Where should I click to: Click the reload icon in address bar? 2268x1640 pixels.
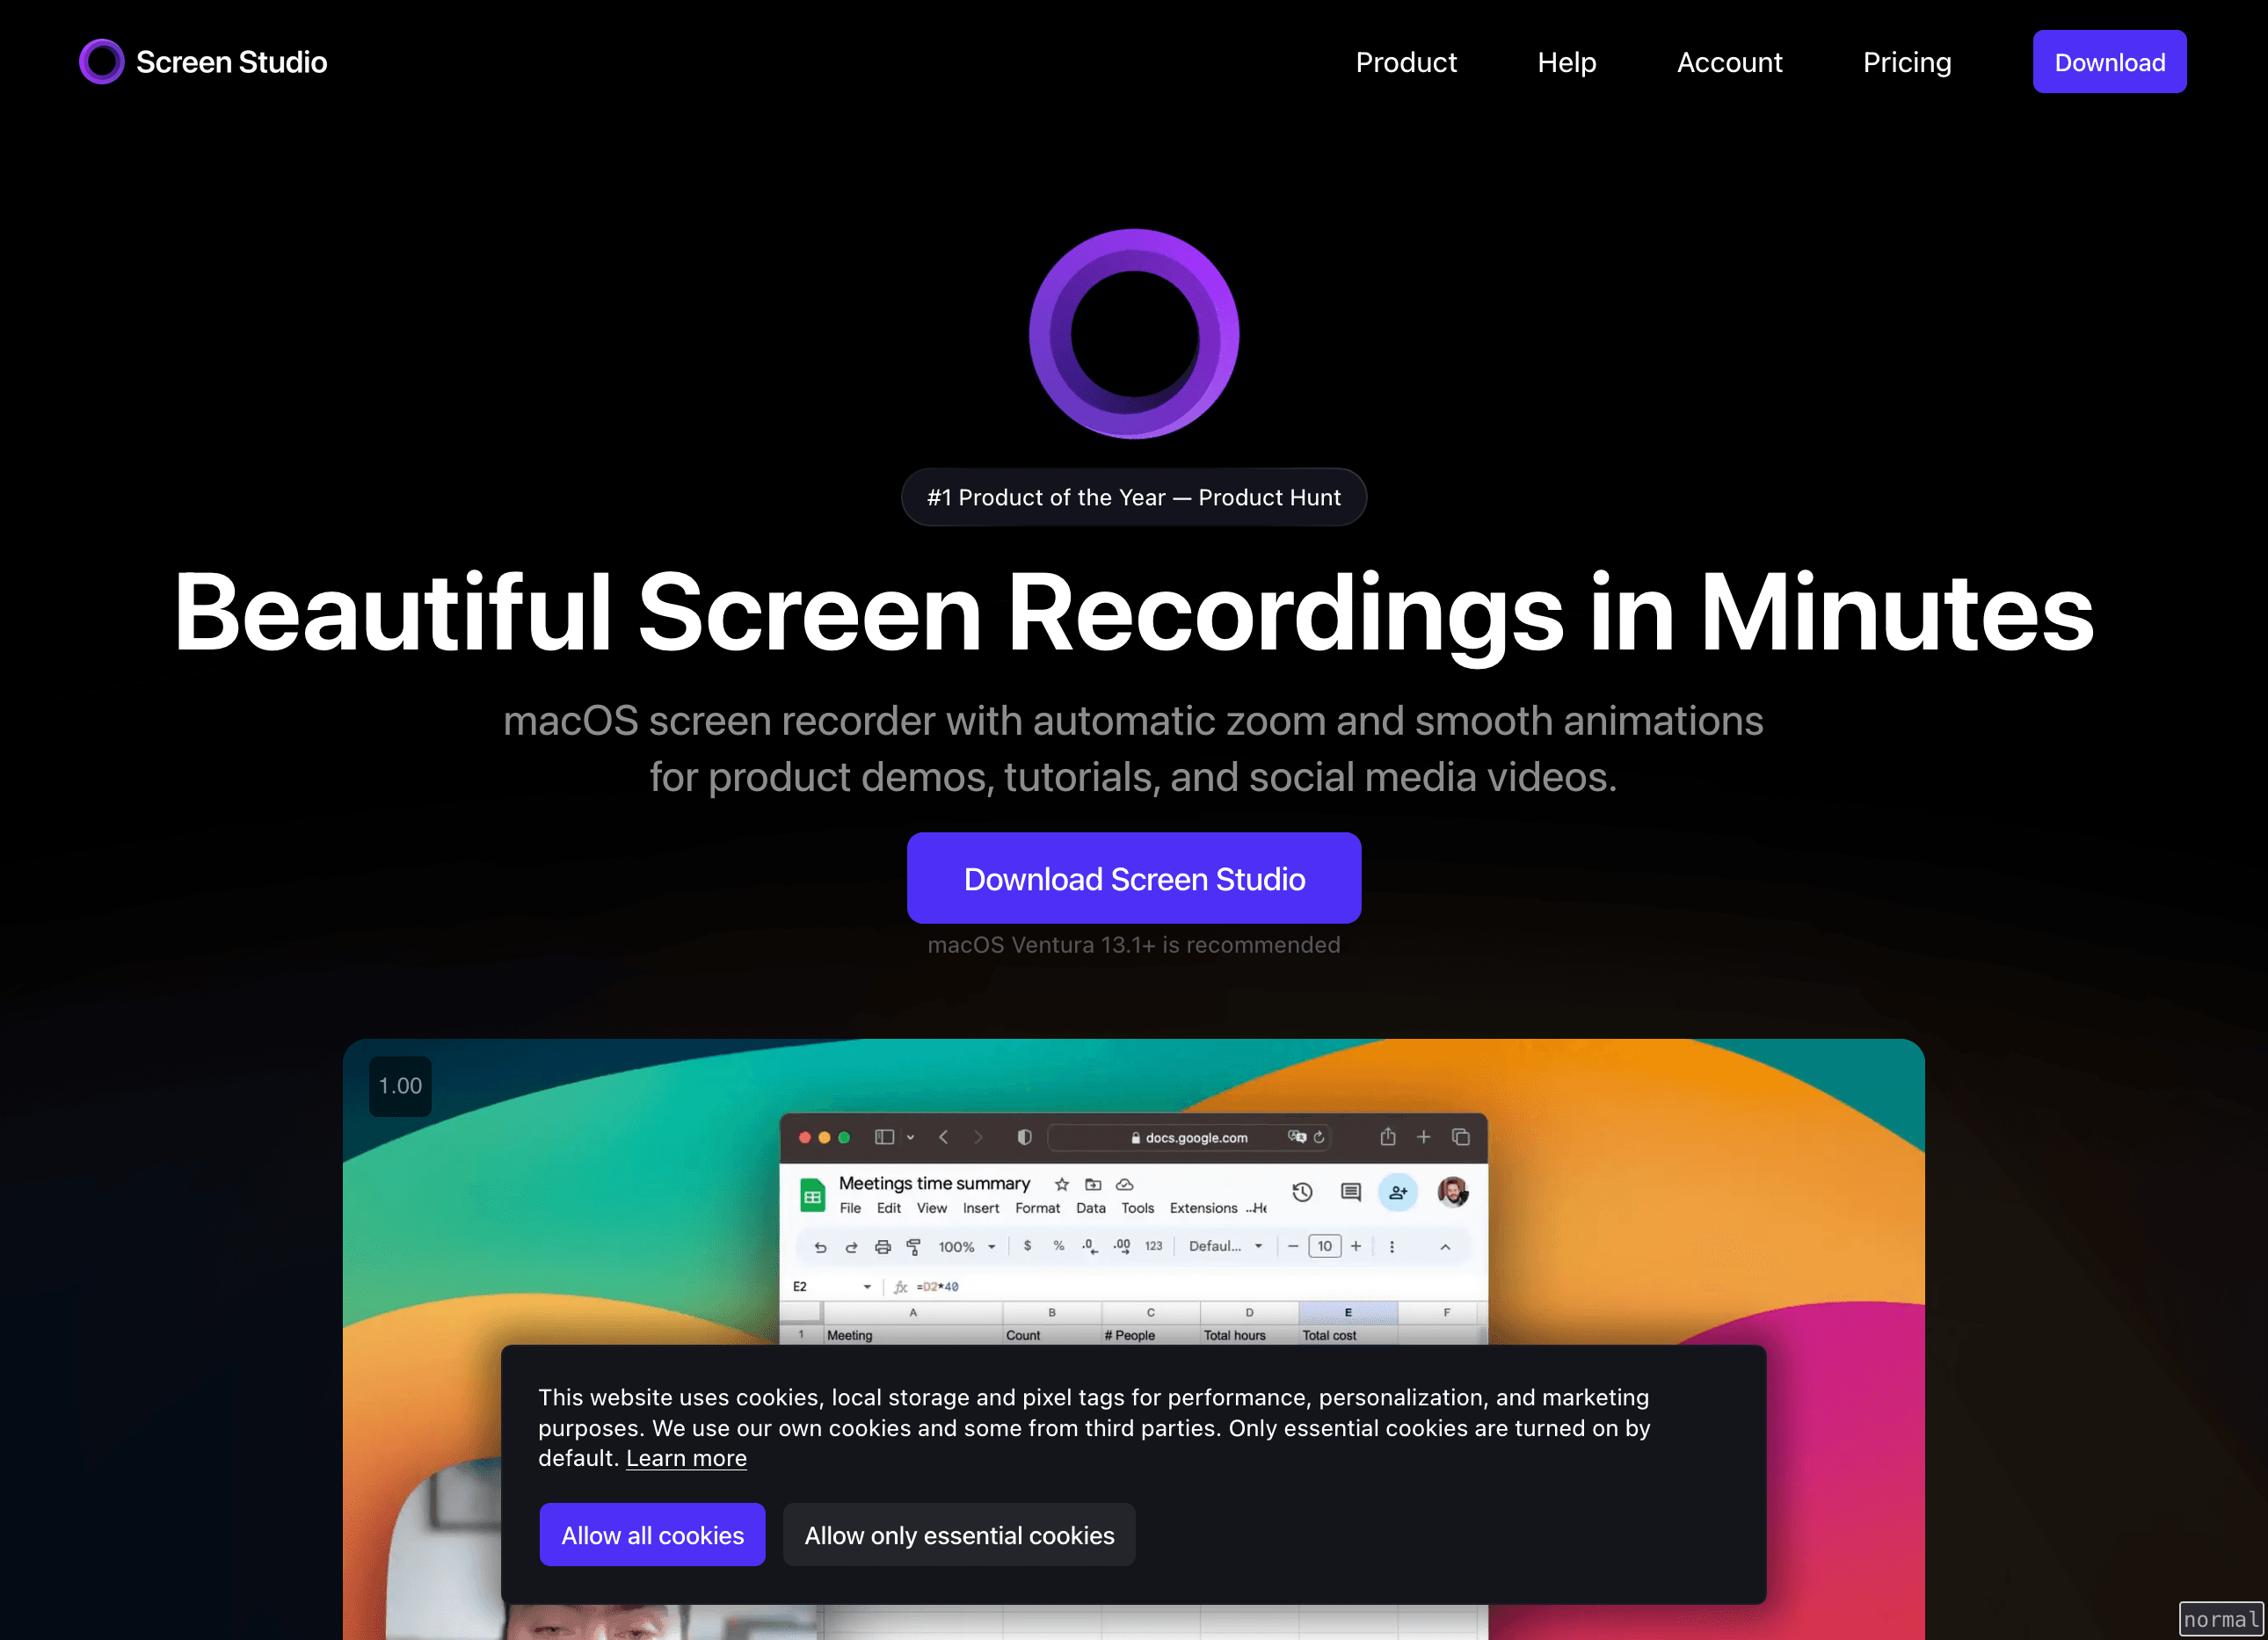(x=1319, y=1137)
